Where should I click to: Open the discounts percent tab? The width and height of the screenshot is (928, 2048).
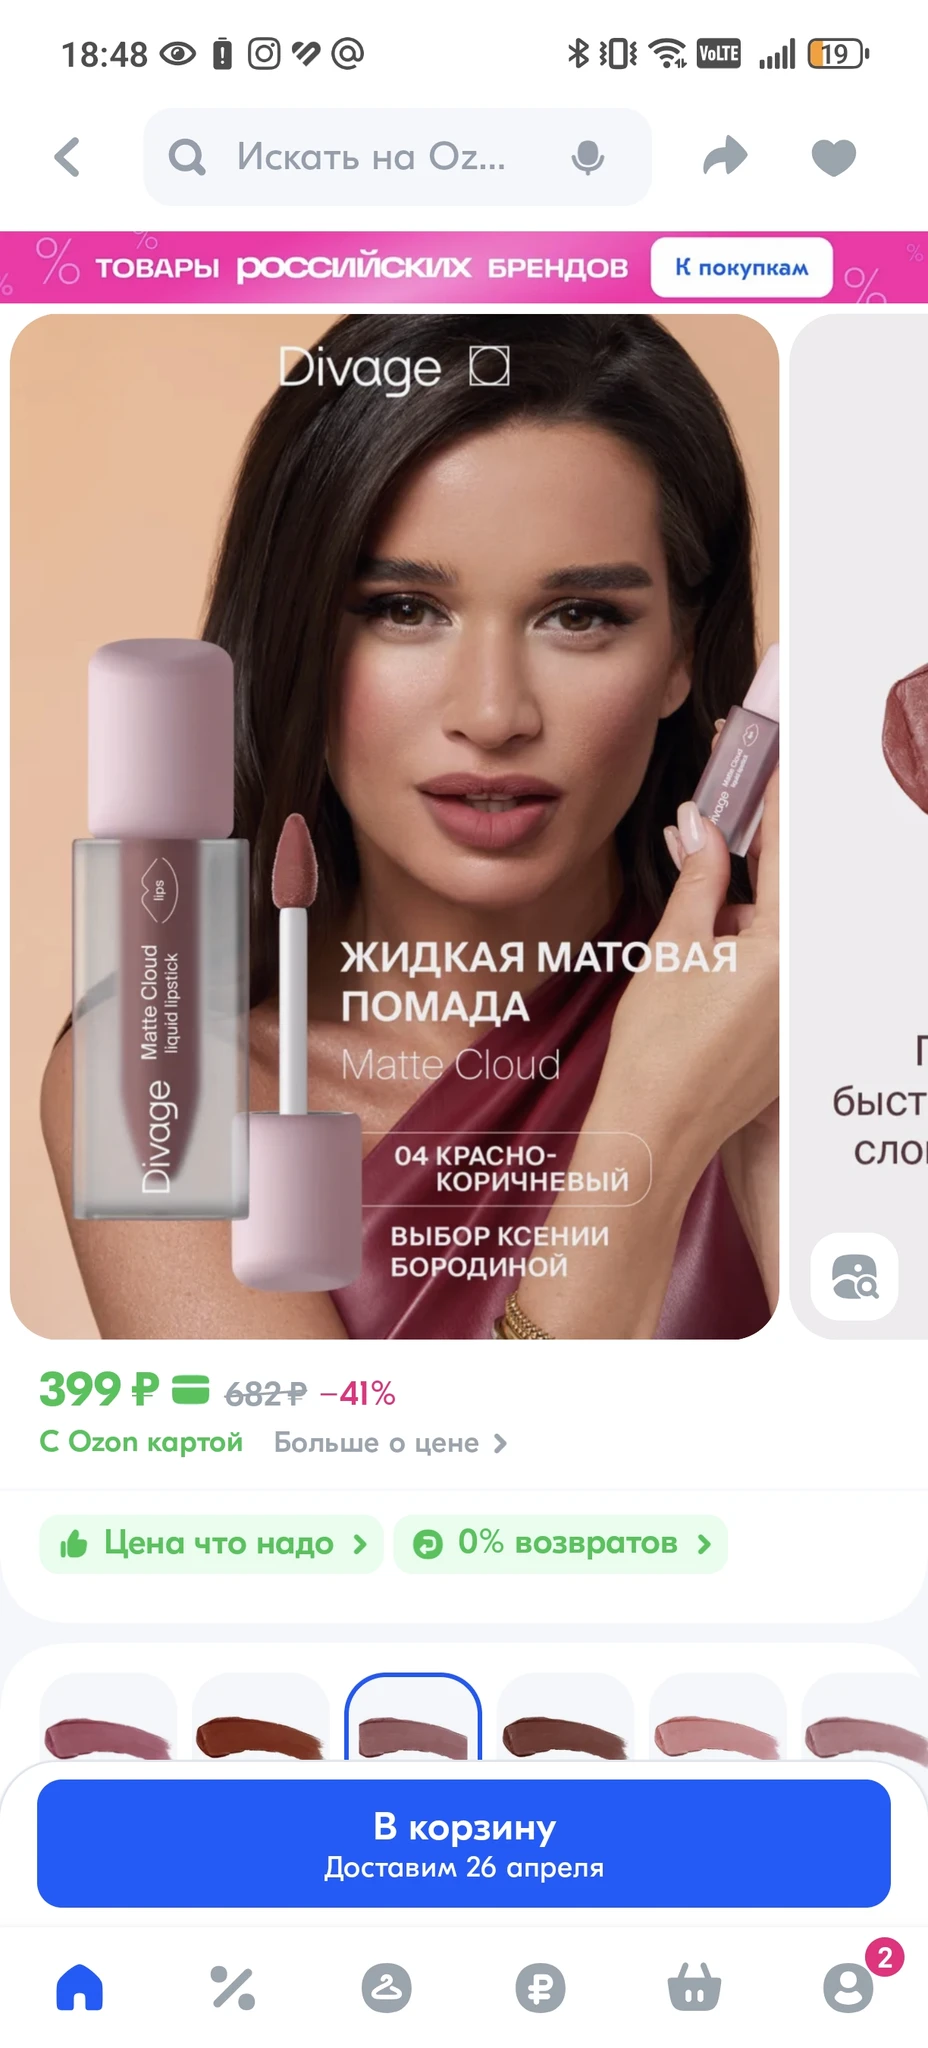[233, 1988]
